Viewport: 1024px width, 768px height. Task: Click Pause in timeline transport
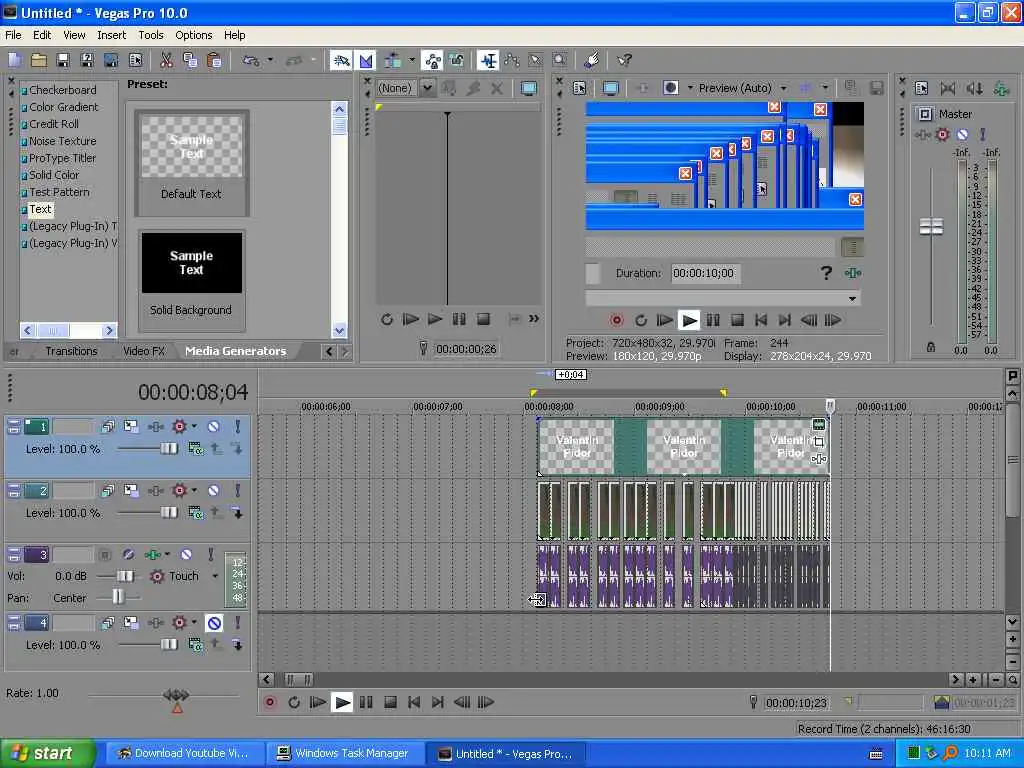(x=366, y=703)
